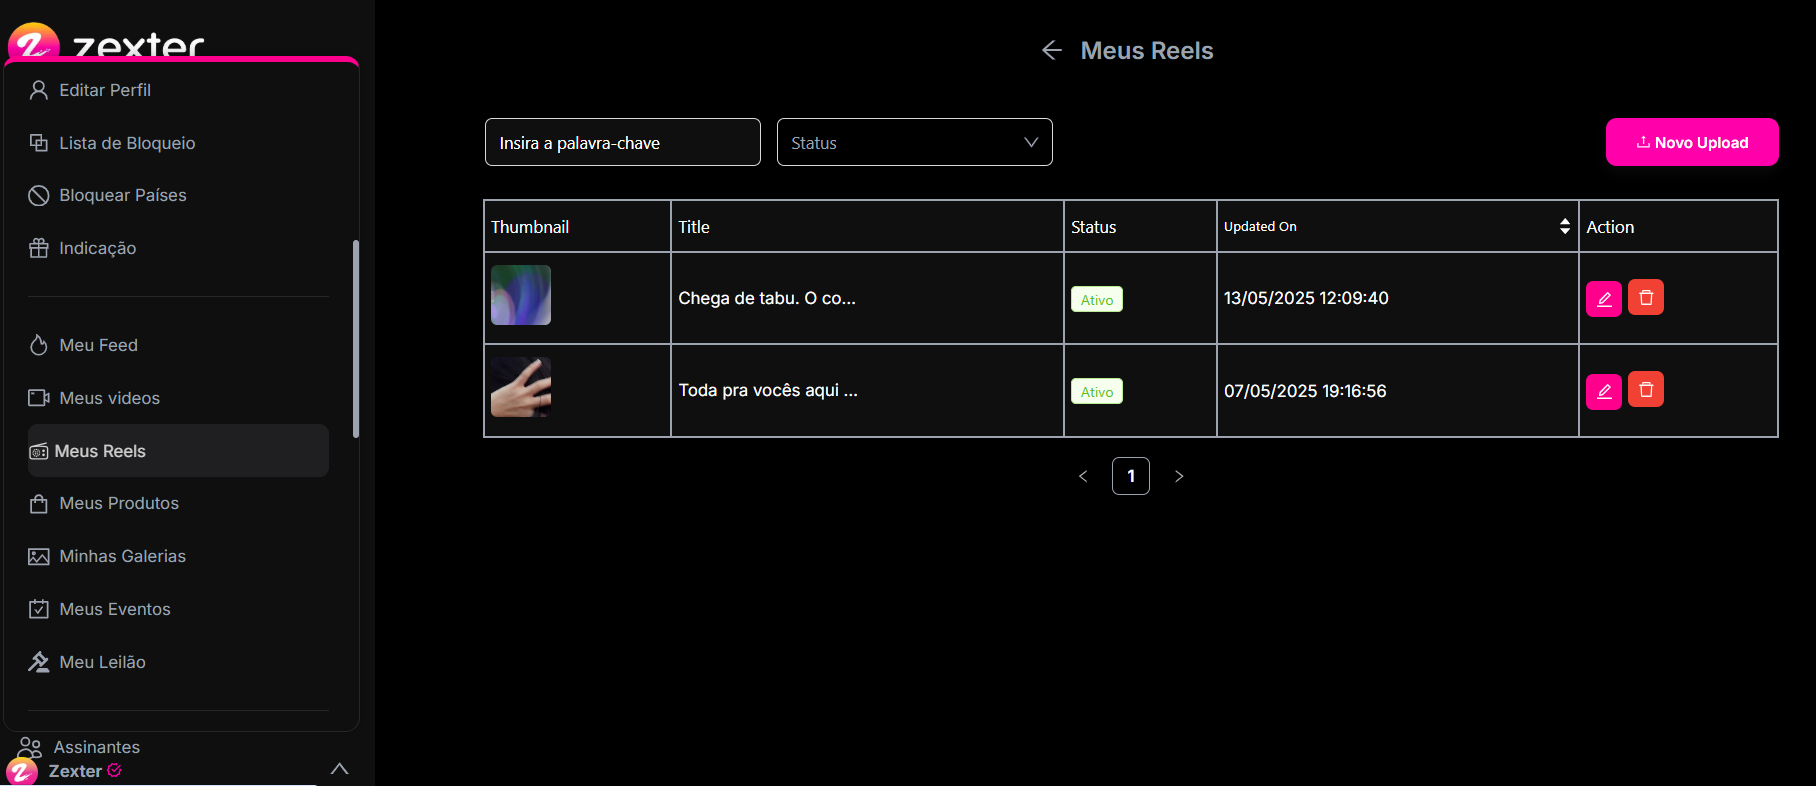Open the hand thumbnail of second reel
The image size is (1816, 786).
coord(520,388)
